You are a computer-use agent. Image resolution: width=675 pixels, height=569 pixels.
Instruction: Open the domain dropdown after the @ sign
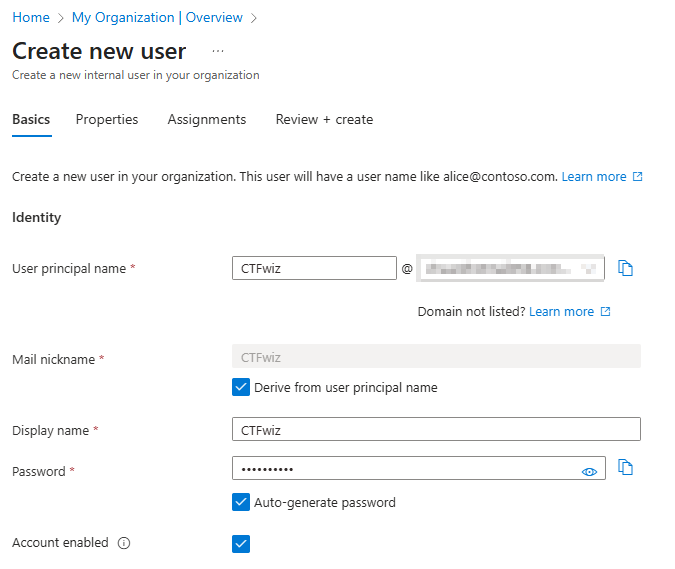pos(510,268)
